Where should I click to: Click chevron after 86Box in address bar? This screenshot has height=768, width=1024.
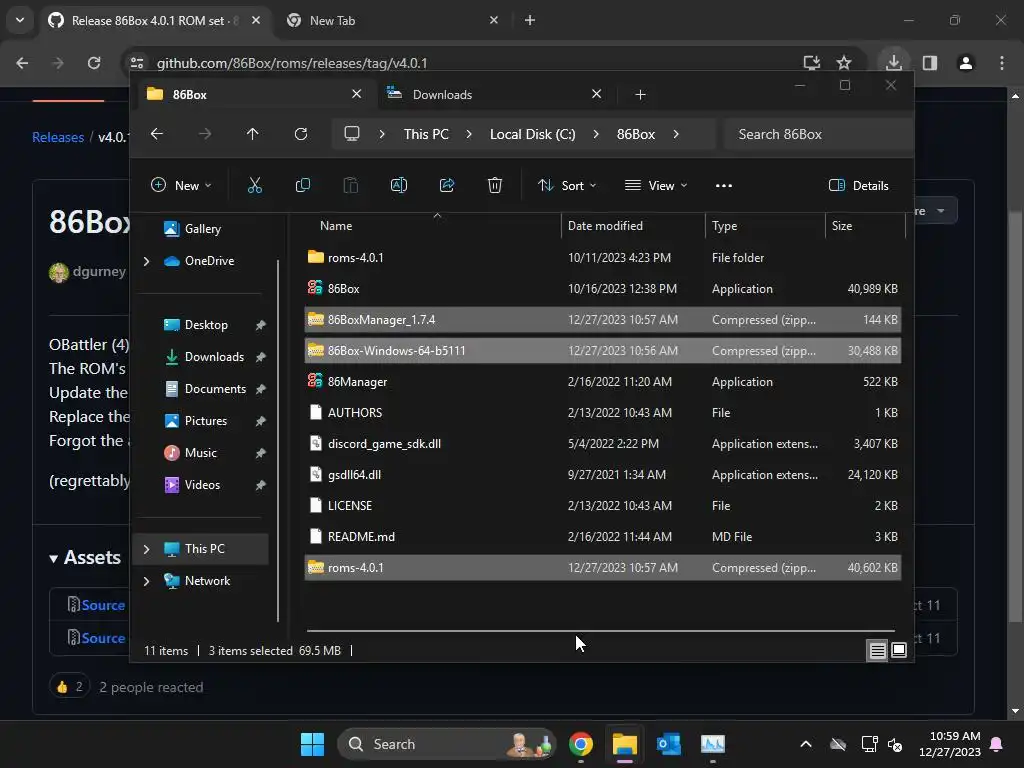(676, 134)
